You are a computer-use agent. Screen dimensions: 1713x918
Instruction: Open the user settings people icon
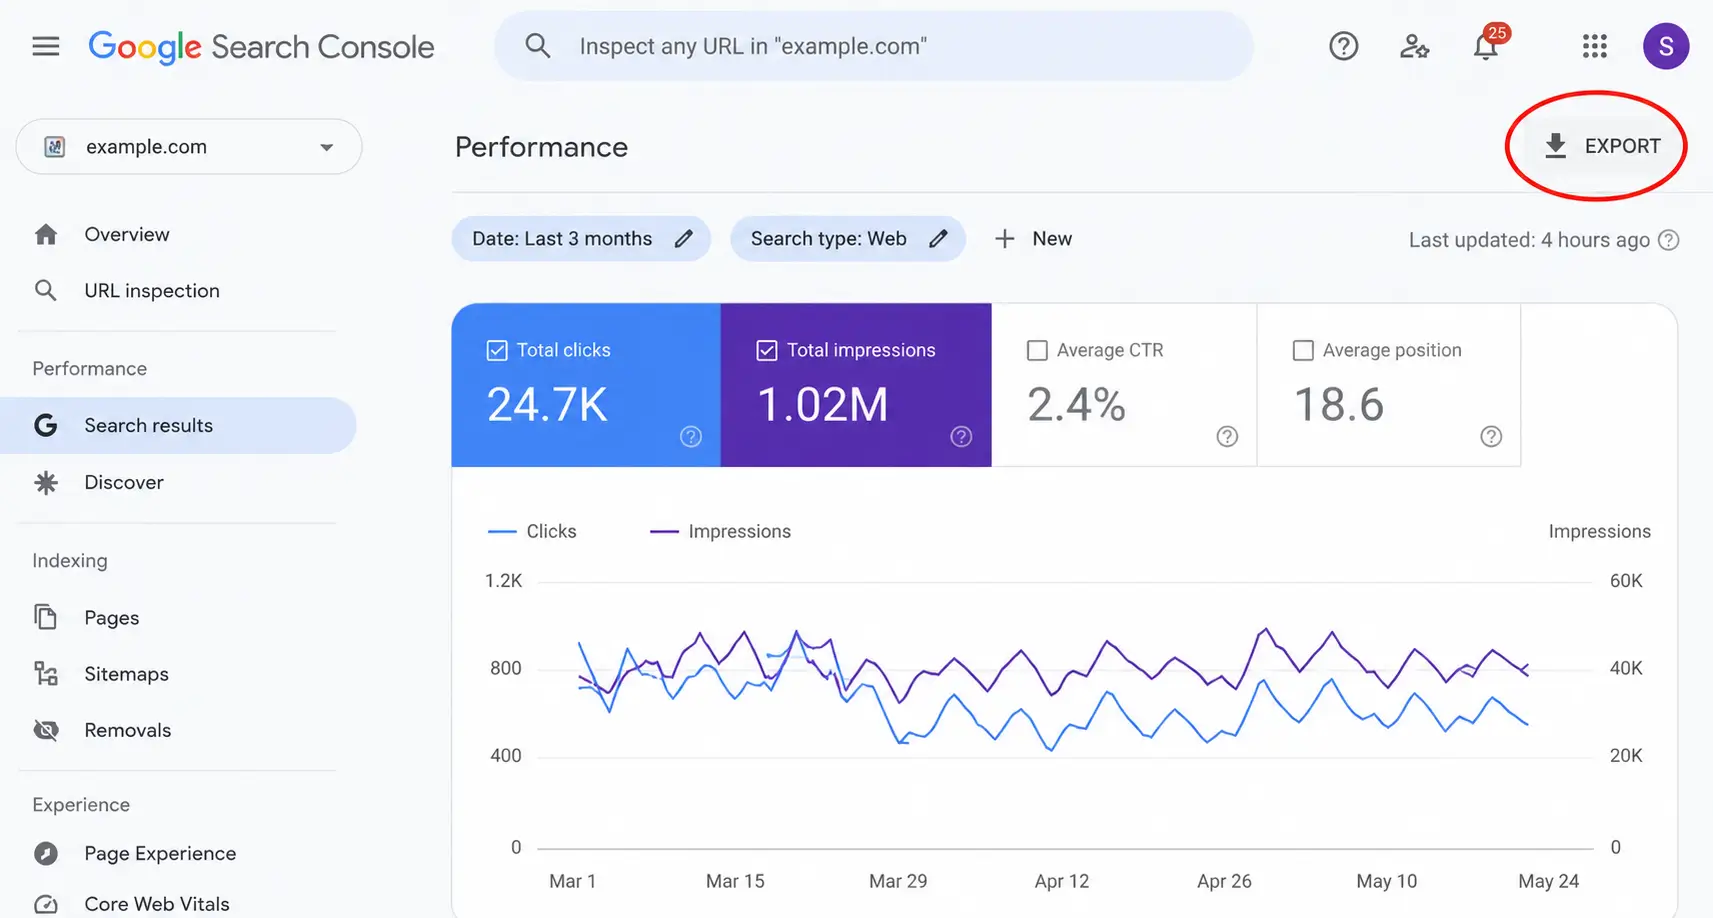tap(1414, 46)
